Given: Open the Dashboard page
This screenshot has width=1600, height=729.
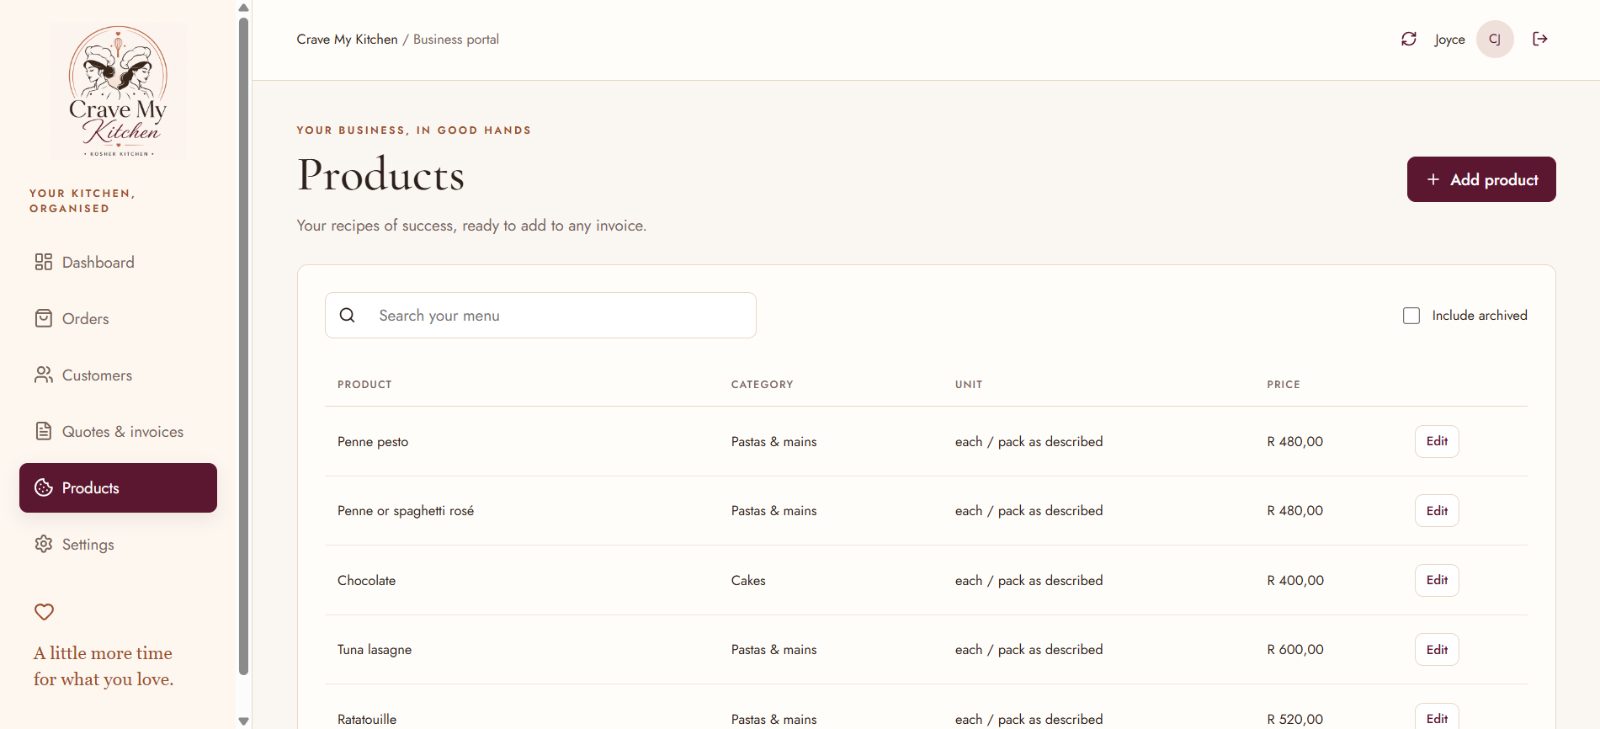Looking at the screenshot, I should point(118,262).
